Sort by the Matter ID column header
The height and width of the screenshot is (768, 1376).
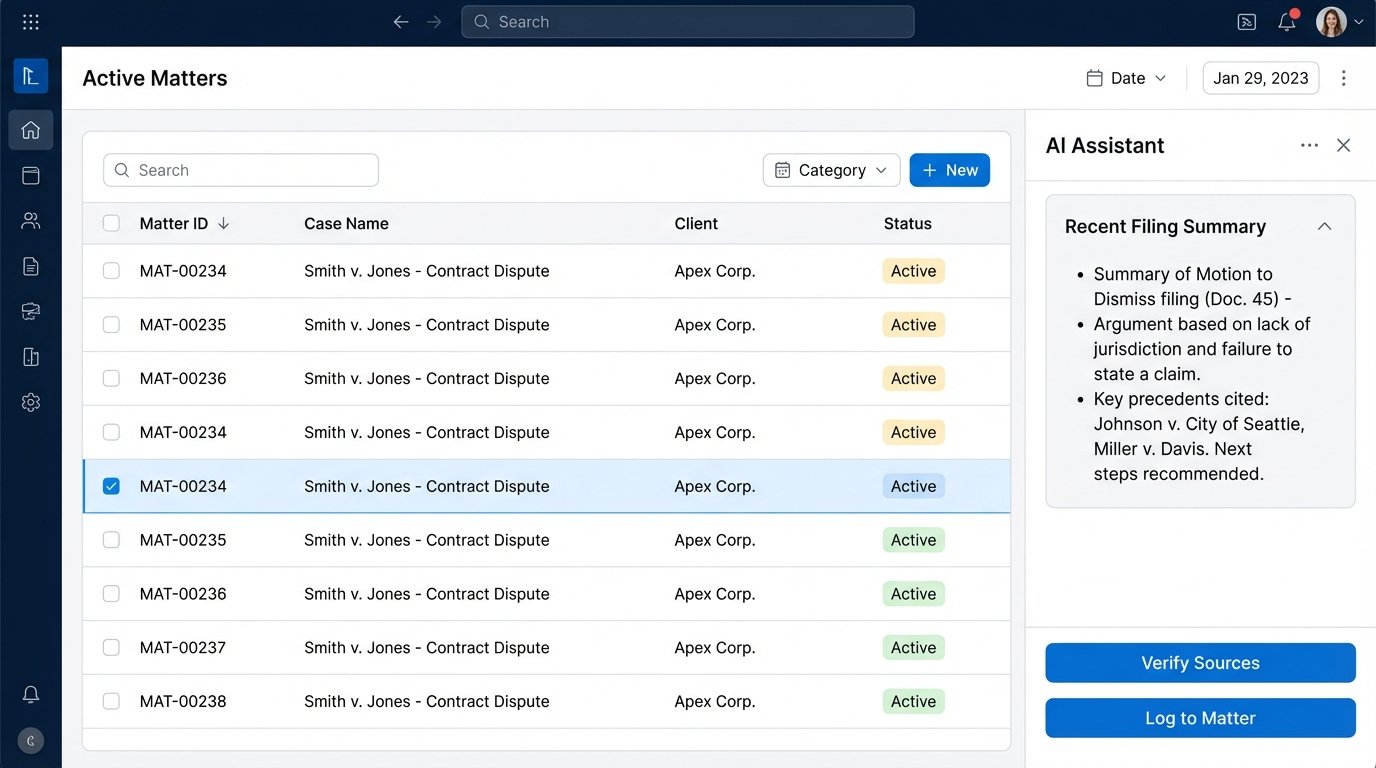[174, 224]
